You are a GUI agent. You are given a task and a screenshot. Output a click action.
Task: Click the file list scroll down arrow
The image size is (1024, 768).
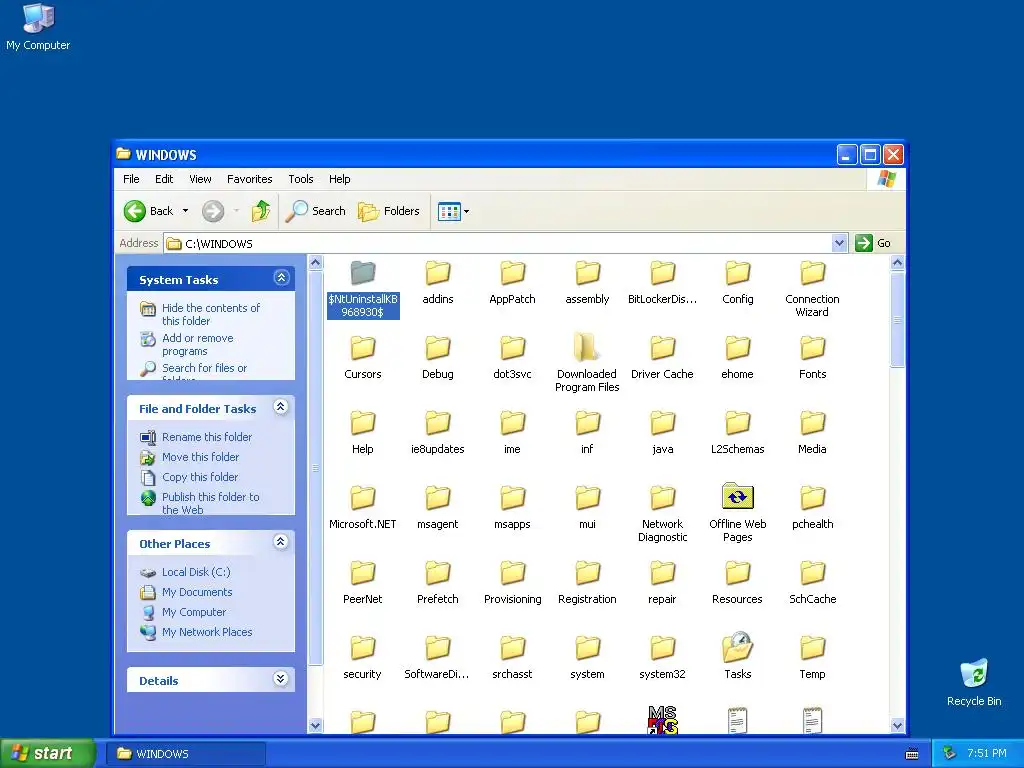click(897, 725)
